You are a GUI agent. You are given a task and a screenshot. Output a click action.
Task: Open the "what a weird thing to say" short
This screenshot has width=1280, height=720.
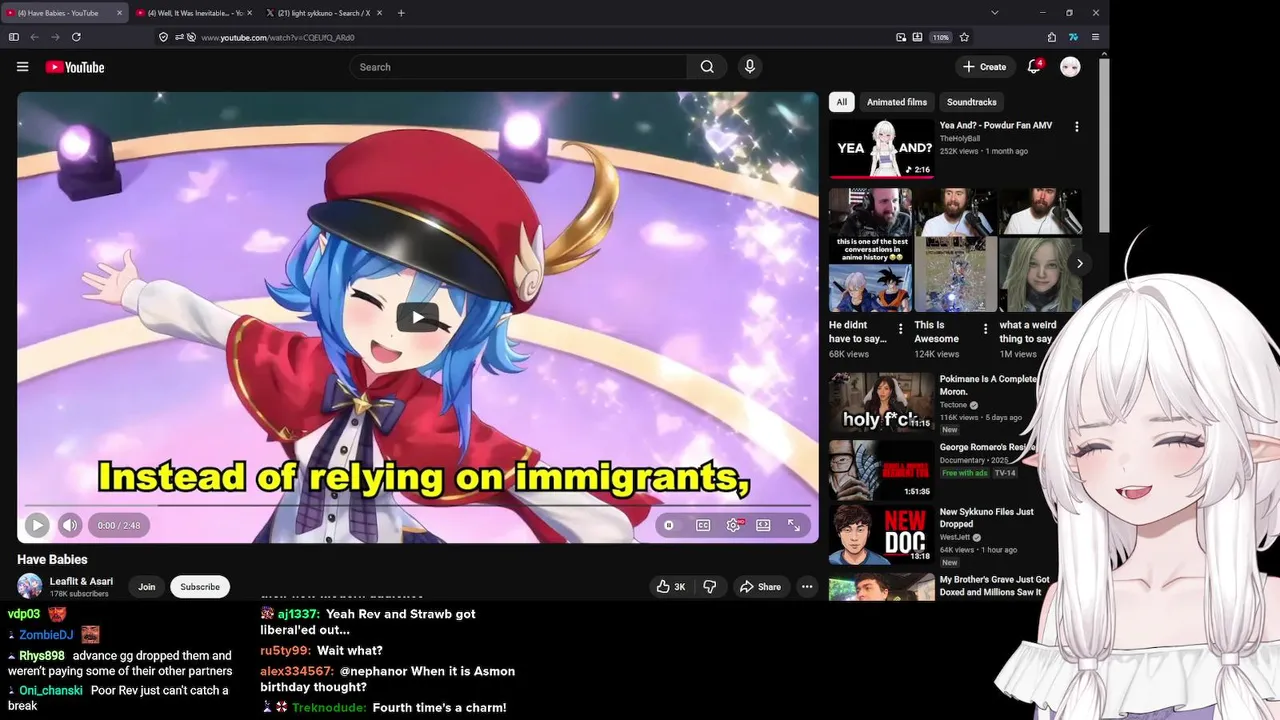1040,250
